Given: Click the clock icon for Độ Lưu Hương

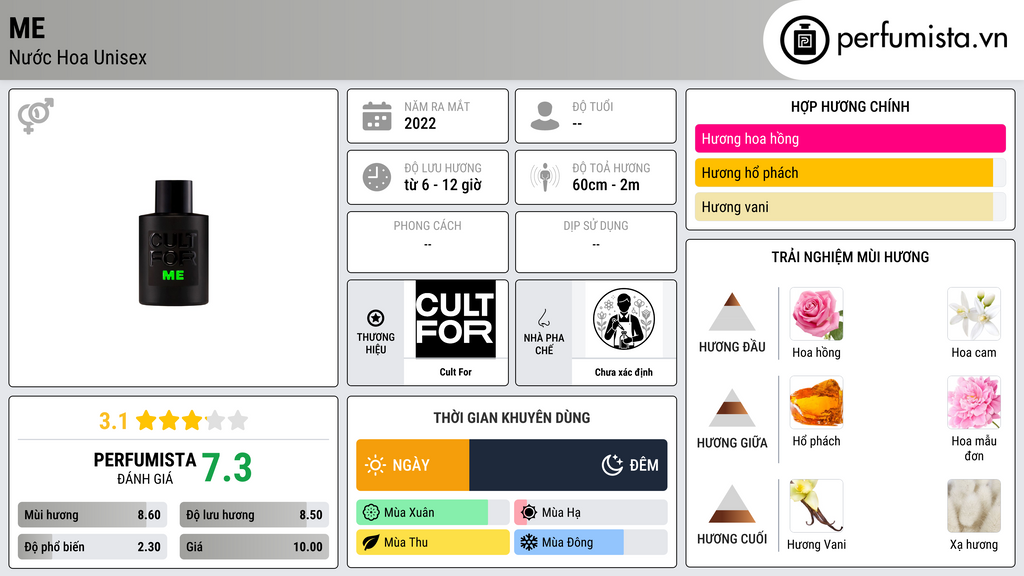Looking at the screenshot, I should [x=377, y=177].
